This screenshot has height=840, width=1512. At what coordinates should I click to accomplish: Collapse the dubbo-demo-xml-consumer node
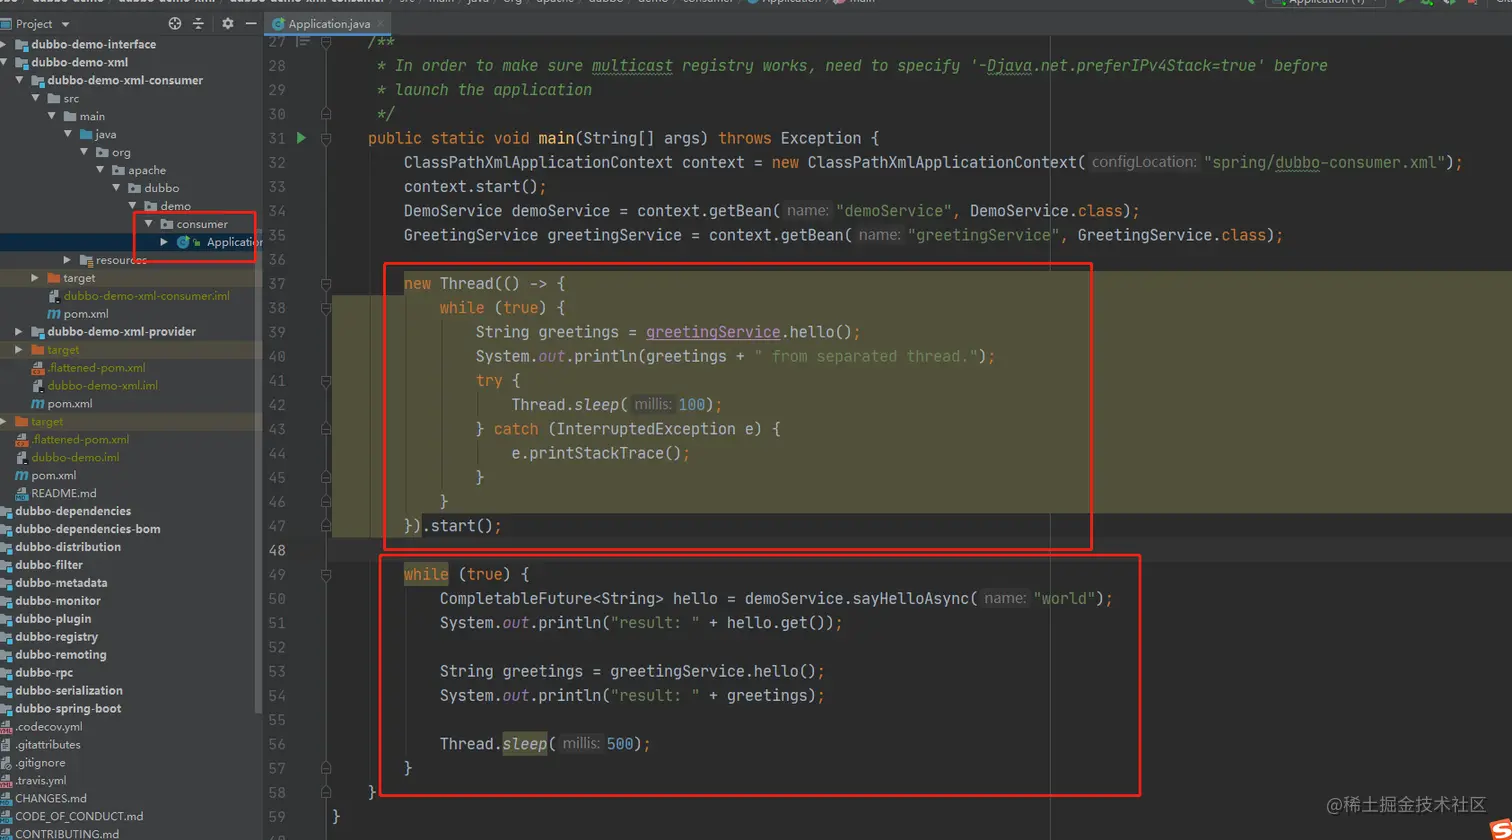pos(20,81)
